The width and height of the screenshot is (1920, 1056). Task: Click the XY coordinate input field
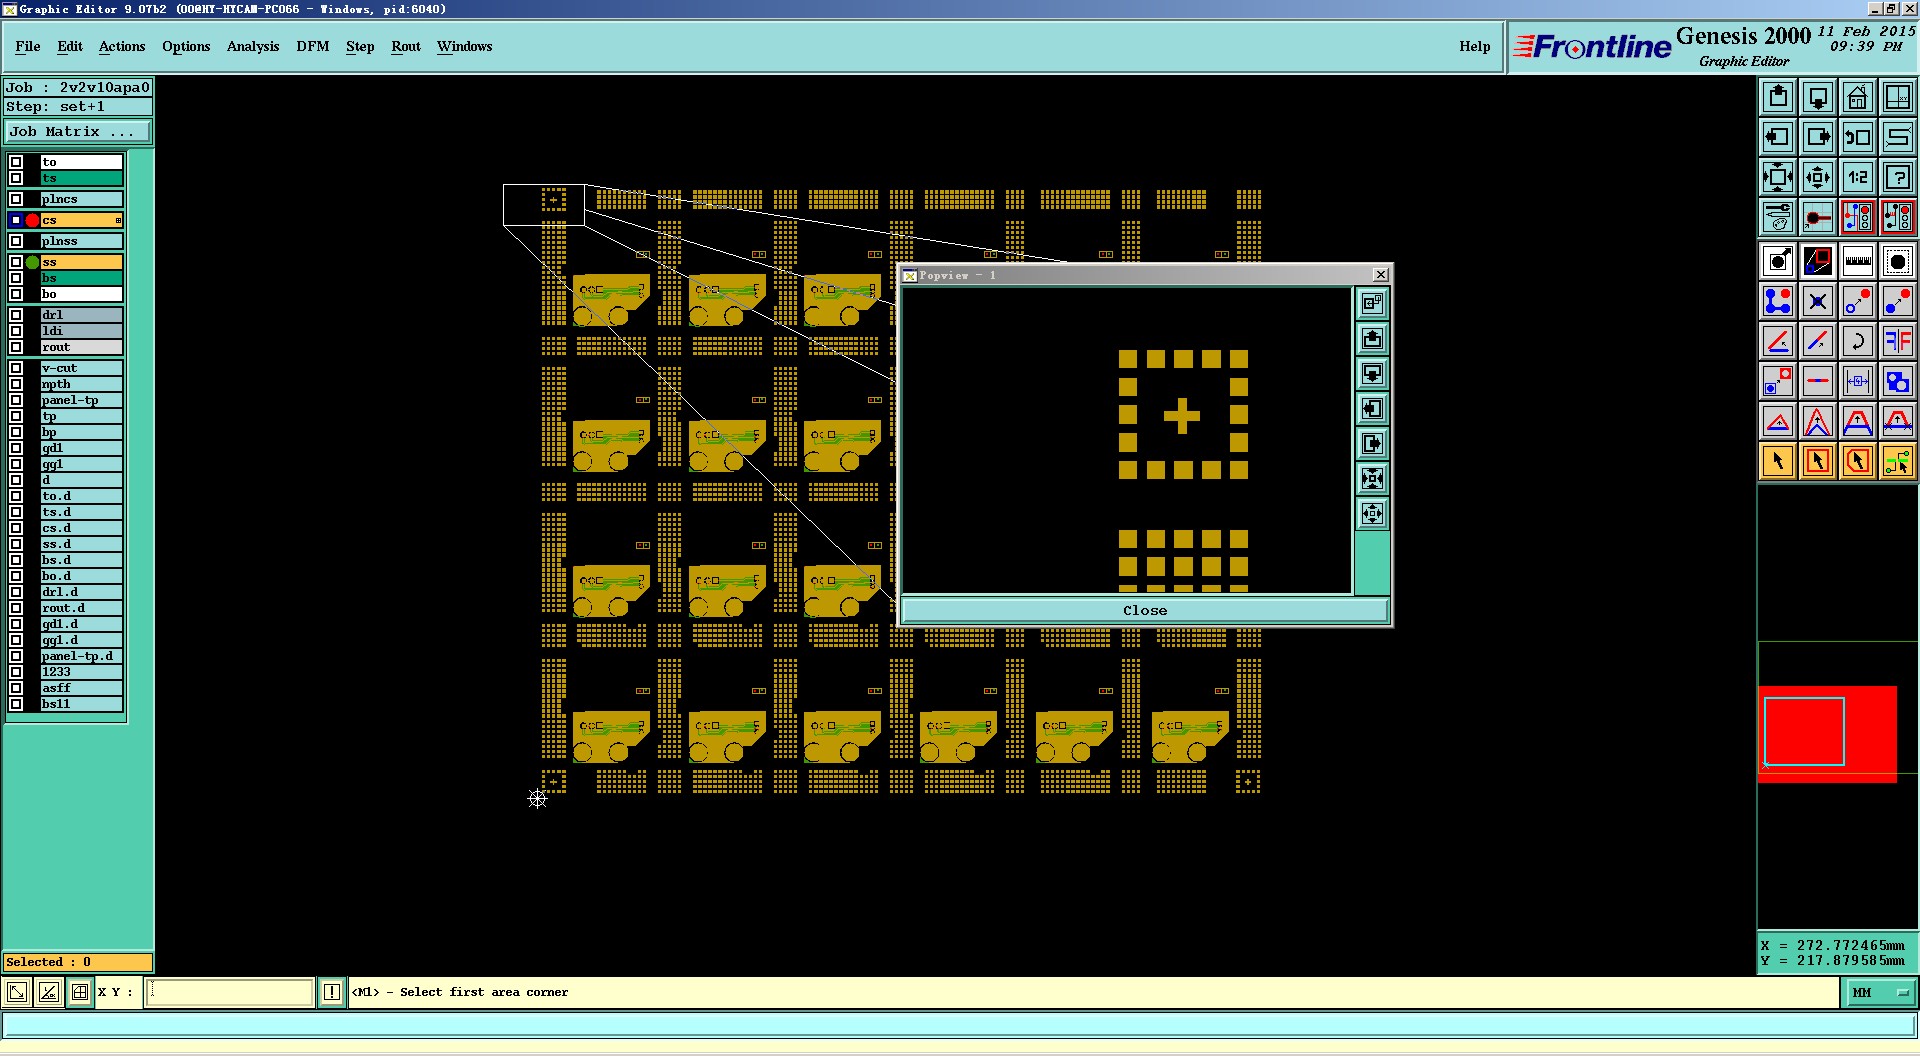230,992
